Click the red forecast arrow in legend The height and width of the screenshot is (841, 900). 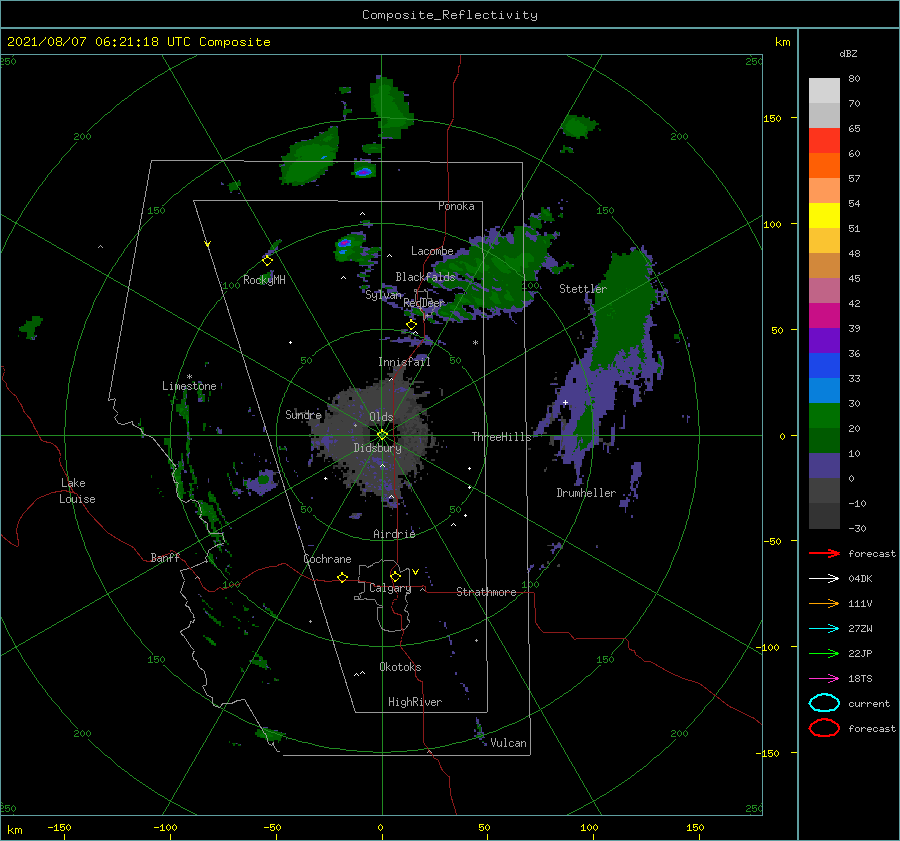click(x=824, y=553)
